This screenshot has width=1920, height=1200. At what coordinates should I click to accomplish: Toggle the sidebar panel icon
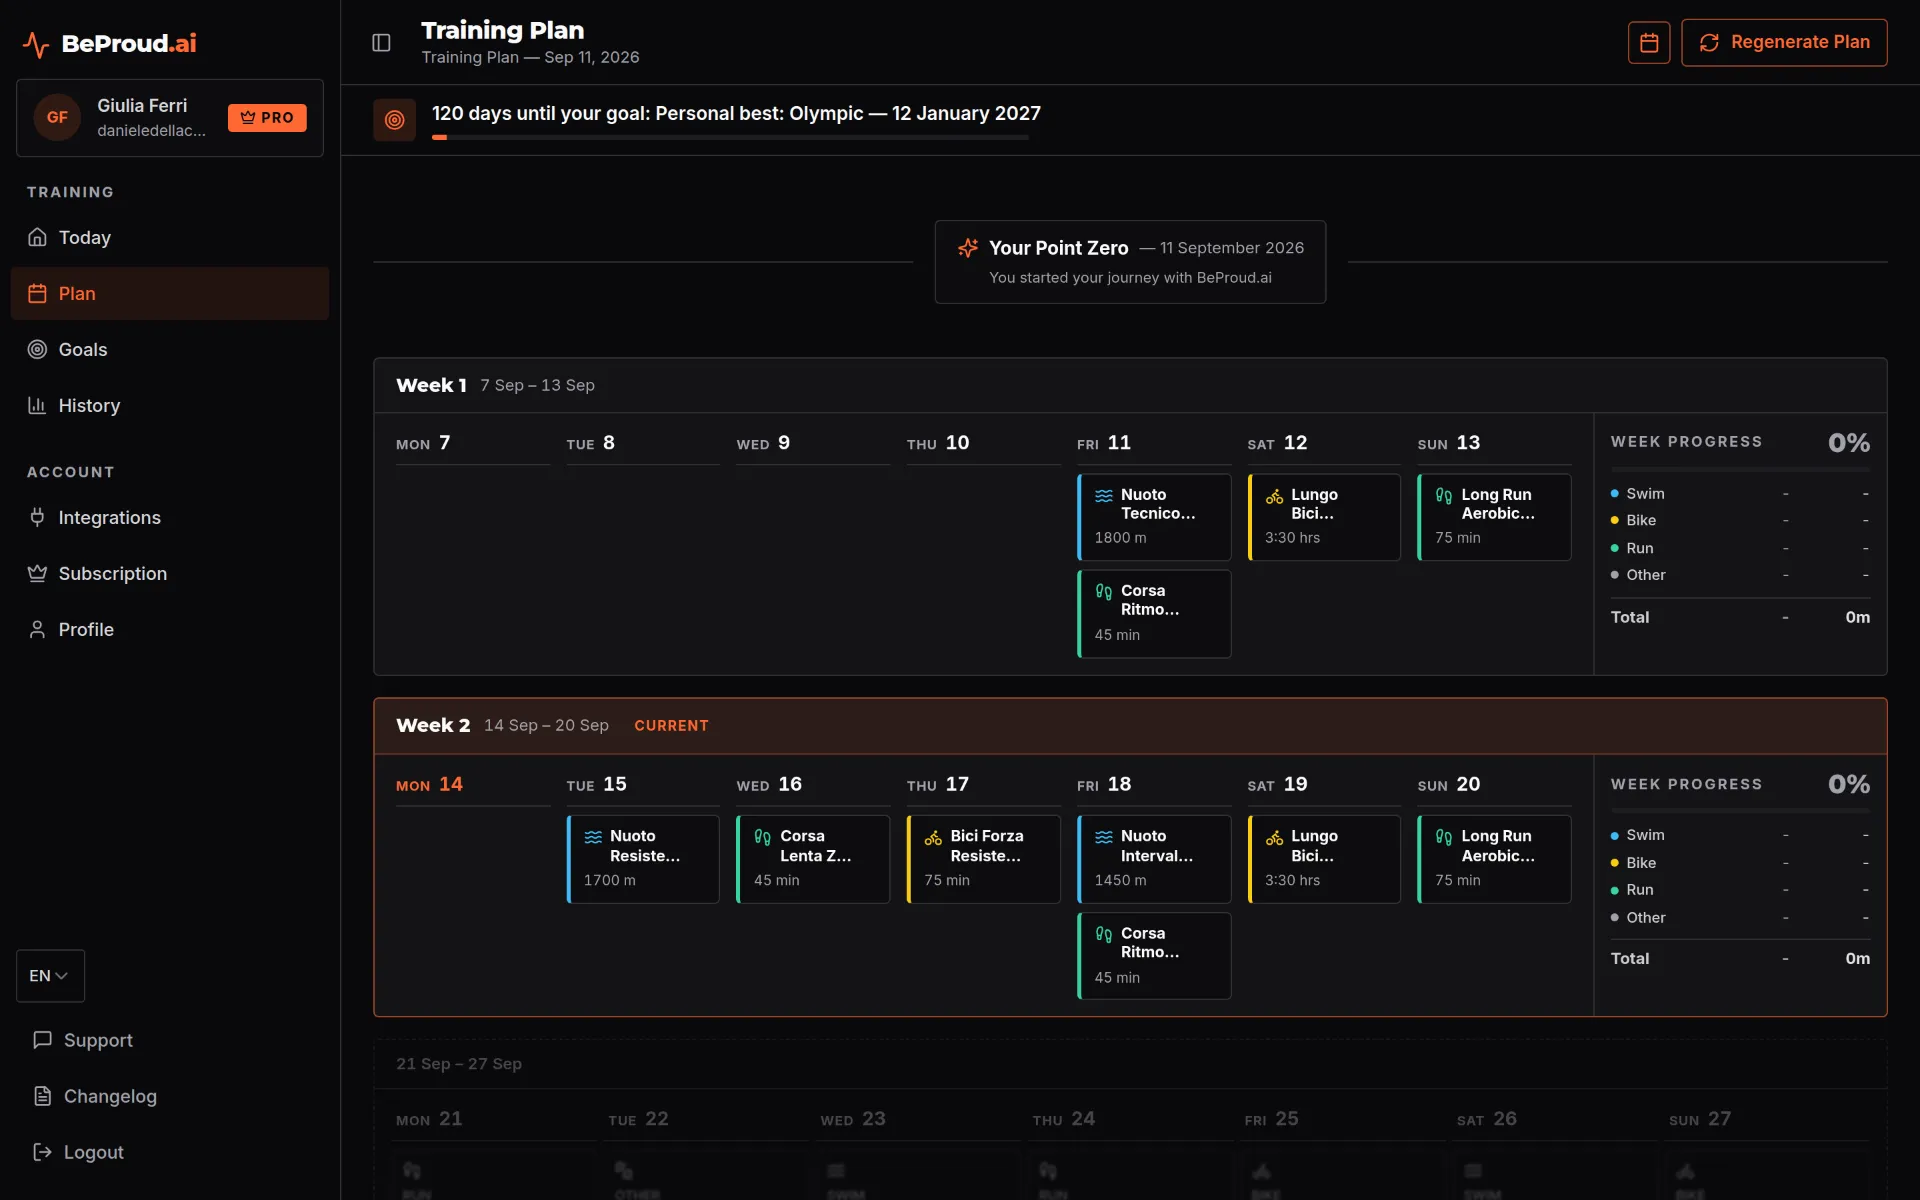[x=381, y=42]
